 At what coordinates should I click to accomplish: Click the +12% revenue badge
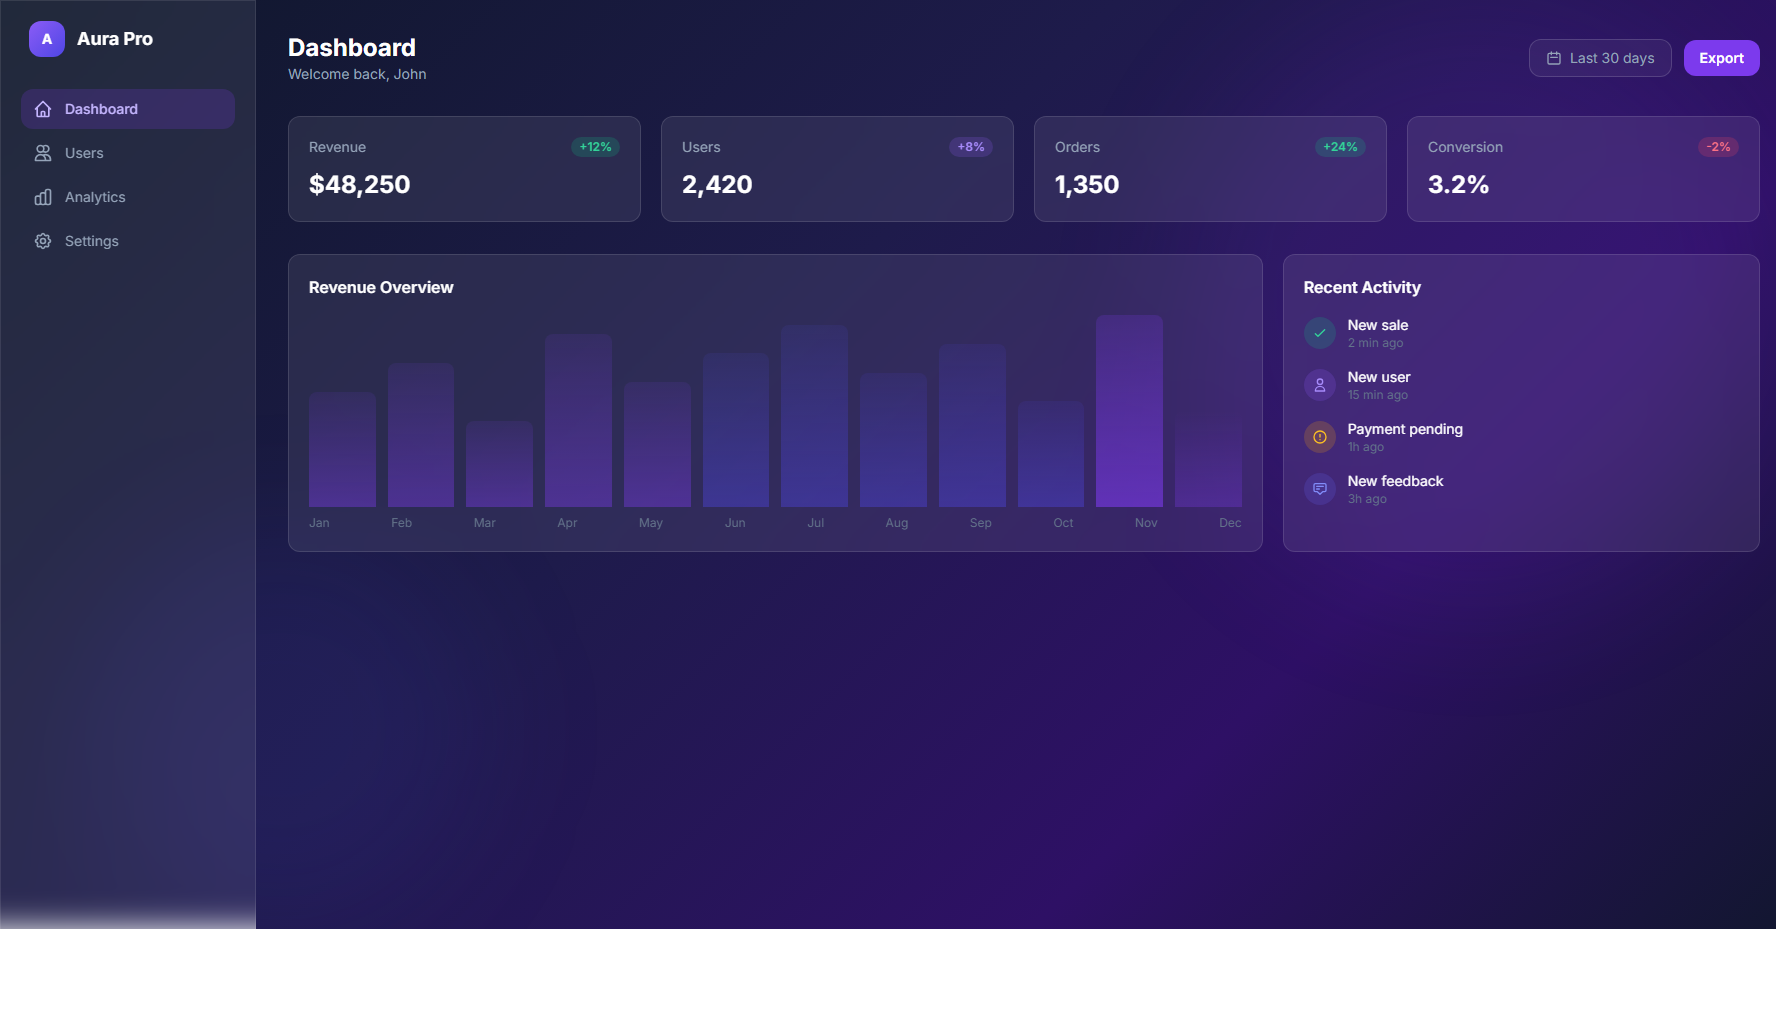pos(595,147)
